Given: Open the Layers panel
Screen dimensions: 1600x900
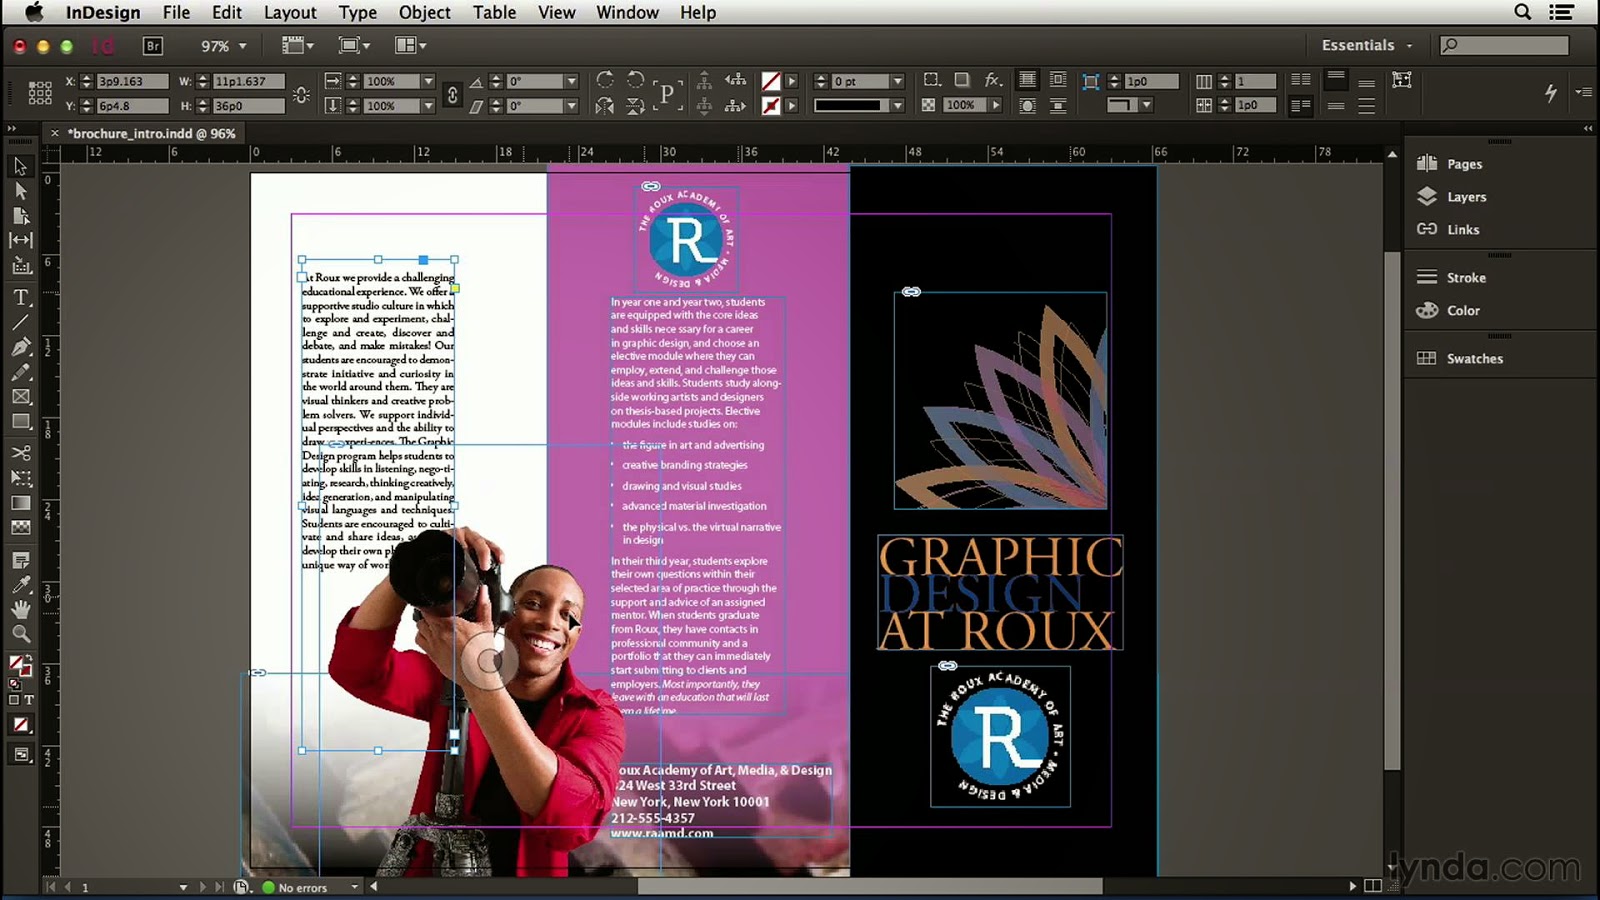Looking at the screenshot, I should click(1466, 197).
